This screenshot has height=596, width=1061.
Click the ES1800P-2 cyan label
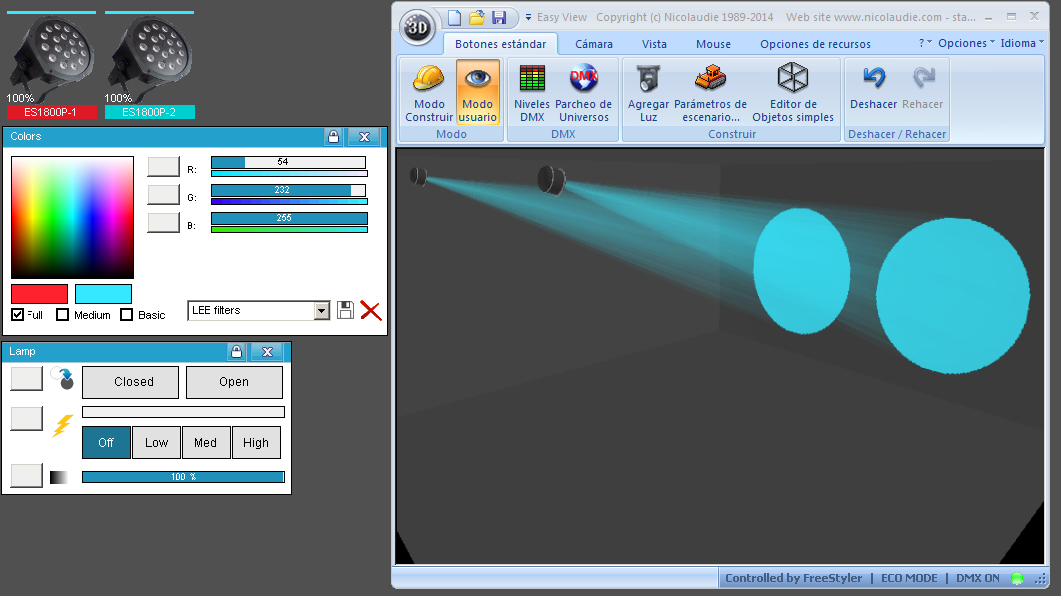(150, 112)
